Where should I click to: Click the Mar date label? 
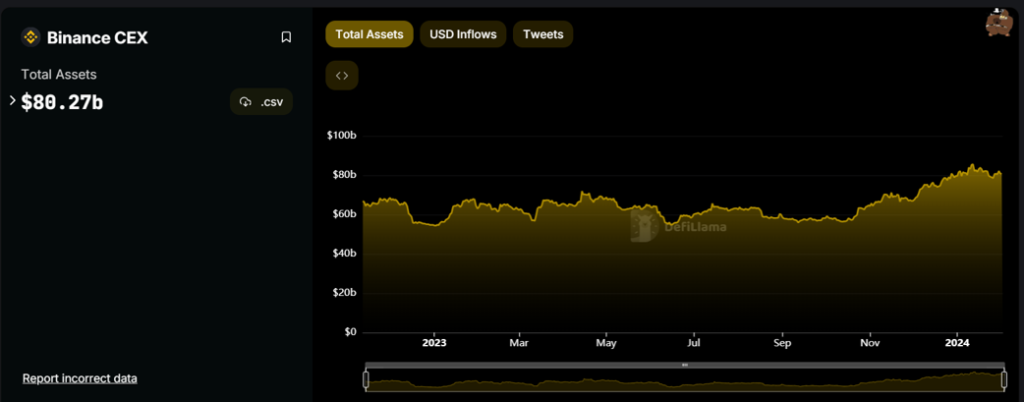point(519,343)
